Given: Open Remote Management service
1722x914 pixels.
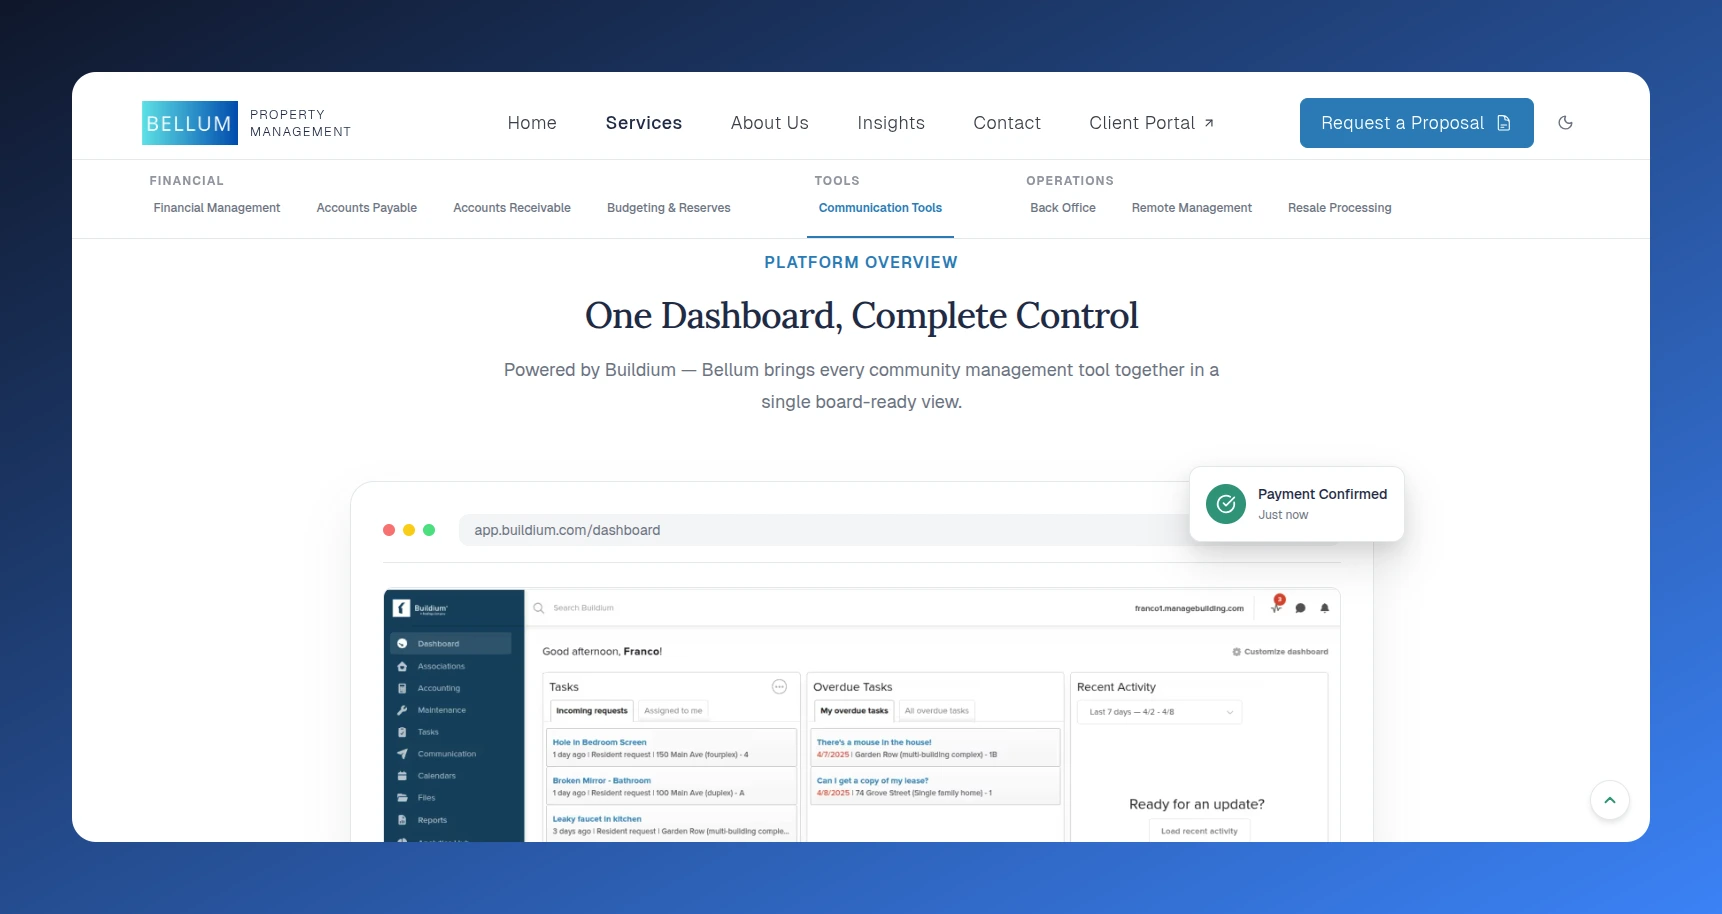Looking at the screenshot, I should pos(1192,208).
